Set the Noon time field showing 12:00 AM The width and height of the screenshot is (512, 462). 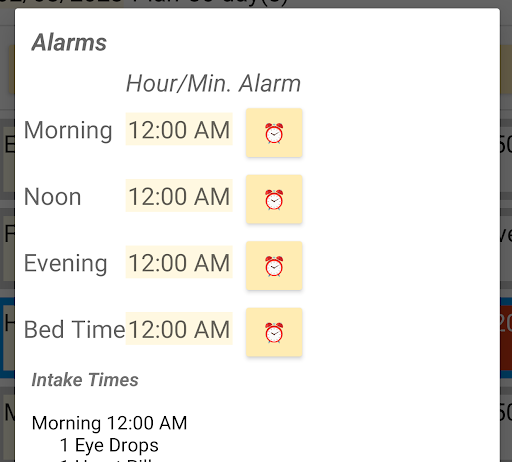coord(179,196)
